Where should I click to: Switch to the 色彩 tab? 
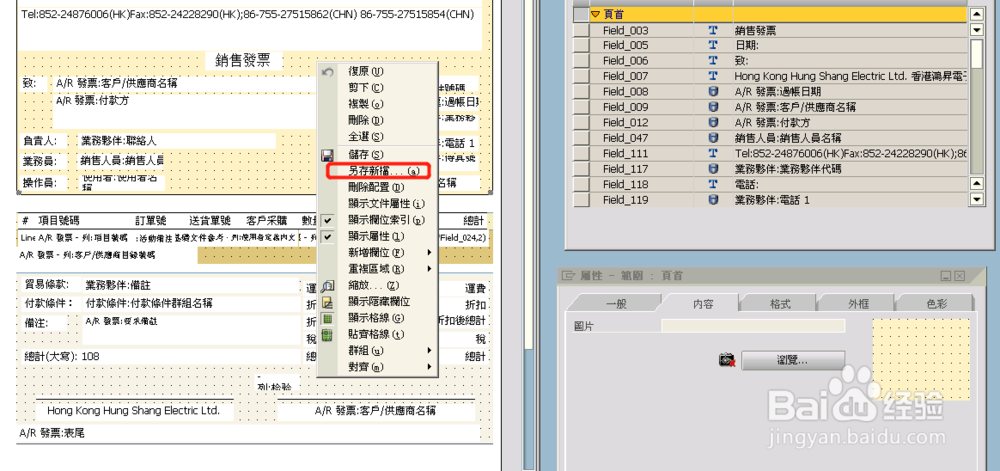point(936,304)
